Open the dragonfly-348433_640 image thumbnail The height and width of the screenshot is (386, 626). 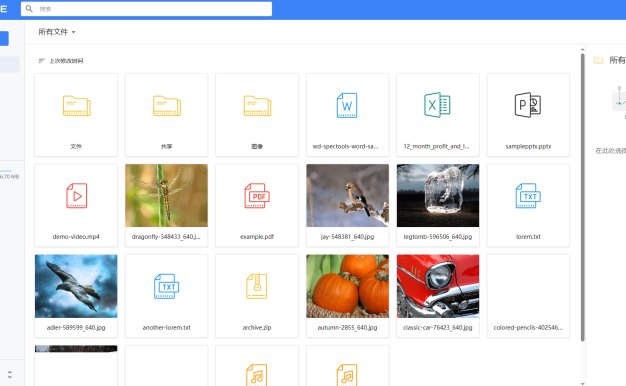click(166, 196)
